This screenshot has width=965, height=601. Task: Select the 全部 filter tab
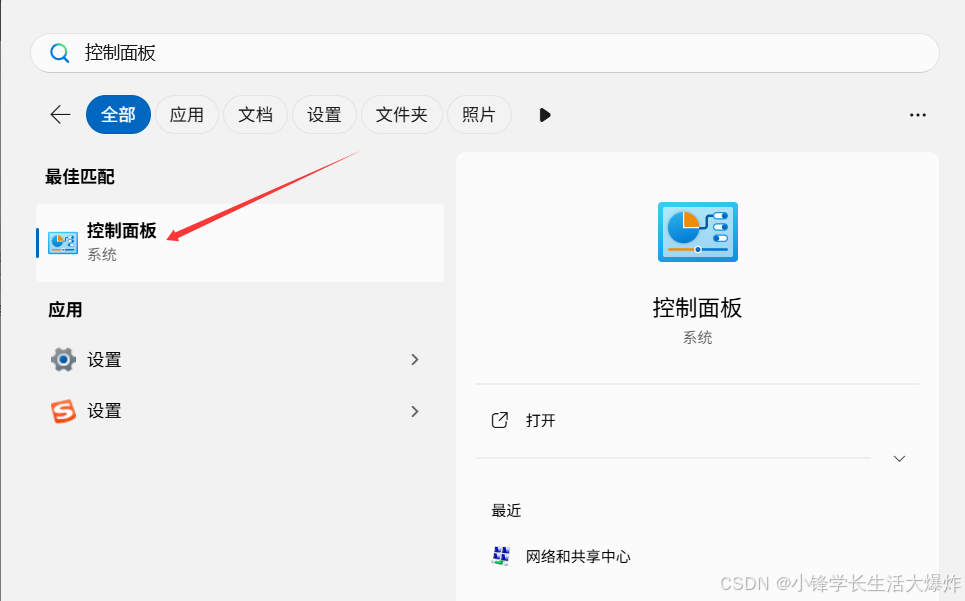pos(118,114)
